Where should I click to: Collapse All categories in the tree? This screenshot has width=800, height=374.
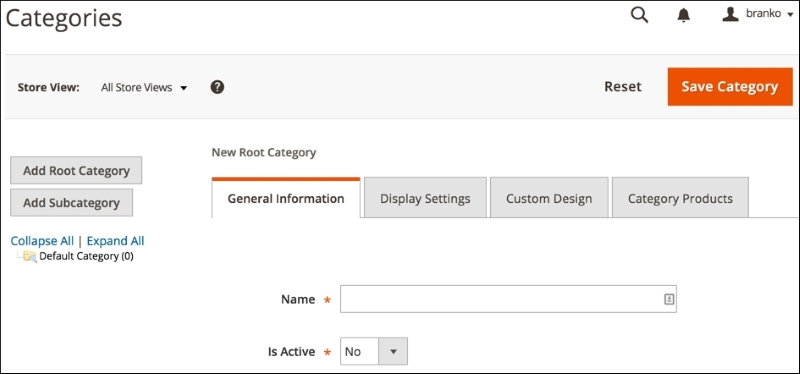point(42,241)
